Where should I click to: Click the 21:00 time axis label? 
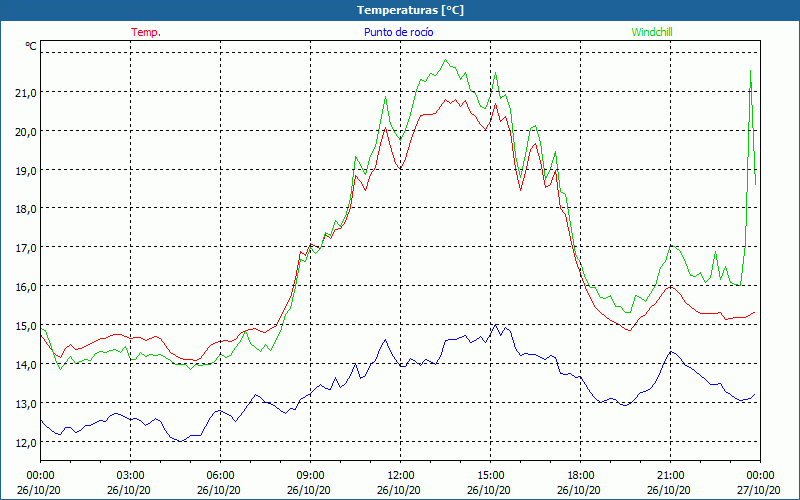click(670, 476)
